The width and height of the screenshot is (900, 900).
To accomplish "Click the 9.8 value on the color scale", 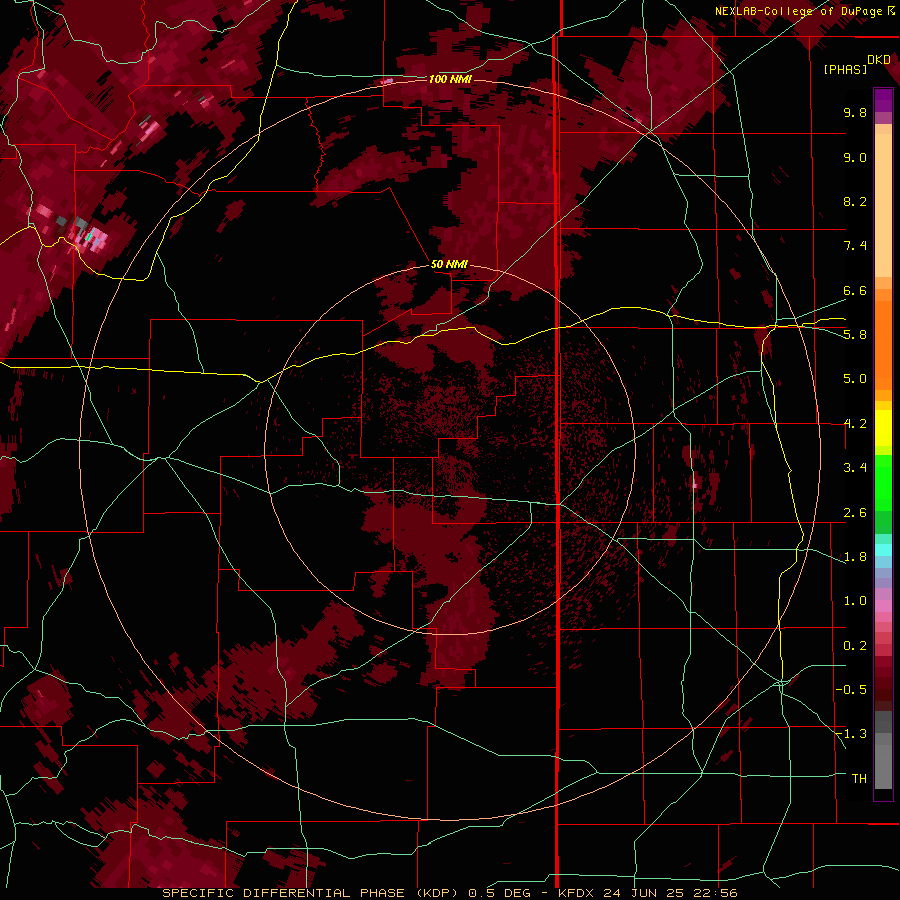I will tap(855, 112).
